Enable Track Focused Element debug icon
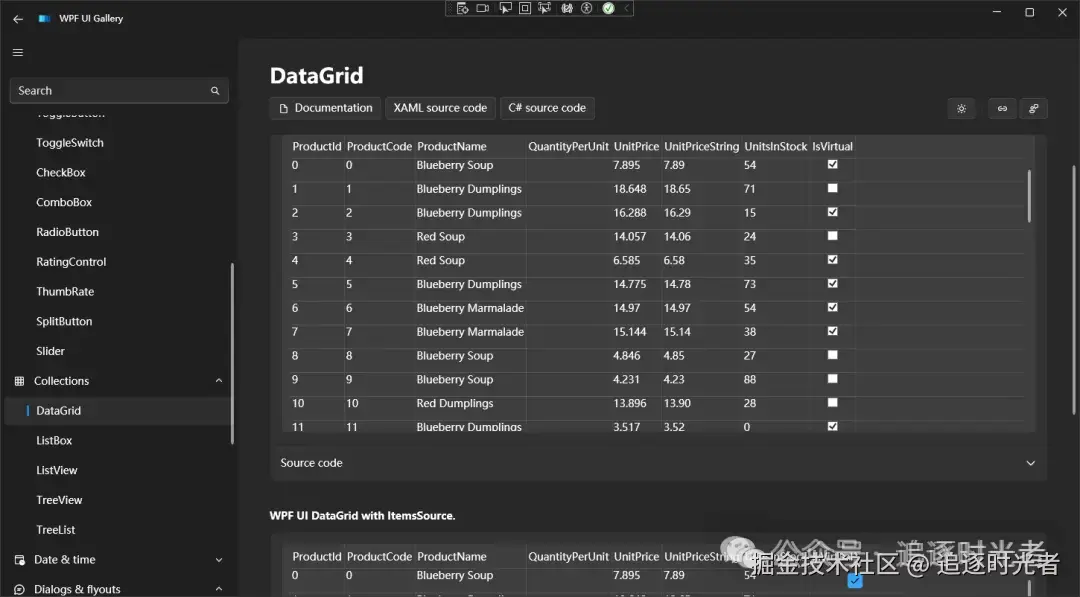Viewport: 1080px width, 597px height. click(x=545, y=8)
